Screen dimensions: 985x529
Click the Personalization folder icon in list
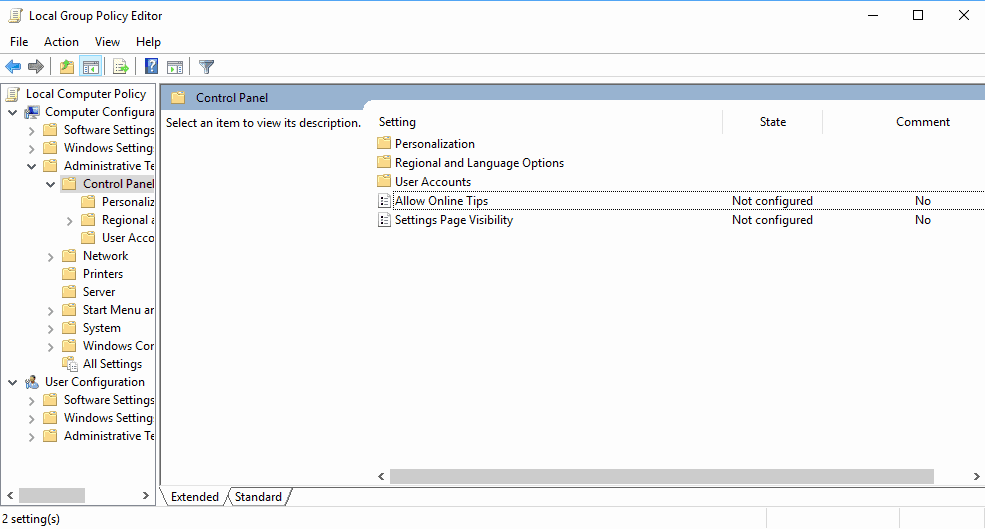(x=384, y=143)
